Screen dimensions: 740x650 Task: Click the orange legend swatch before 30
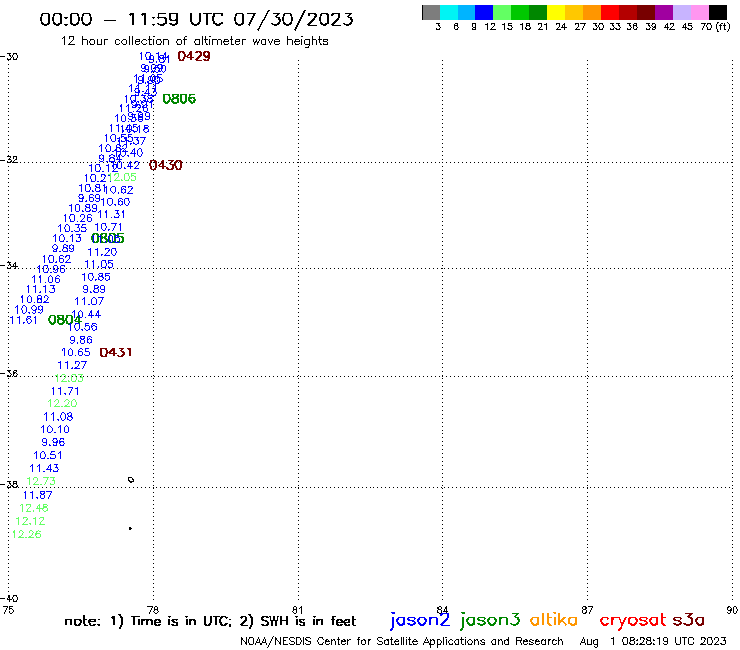(592, 12)
